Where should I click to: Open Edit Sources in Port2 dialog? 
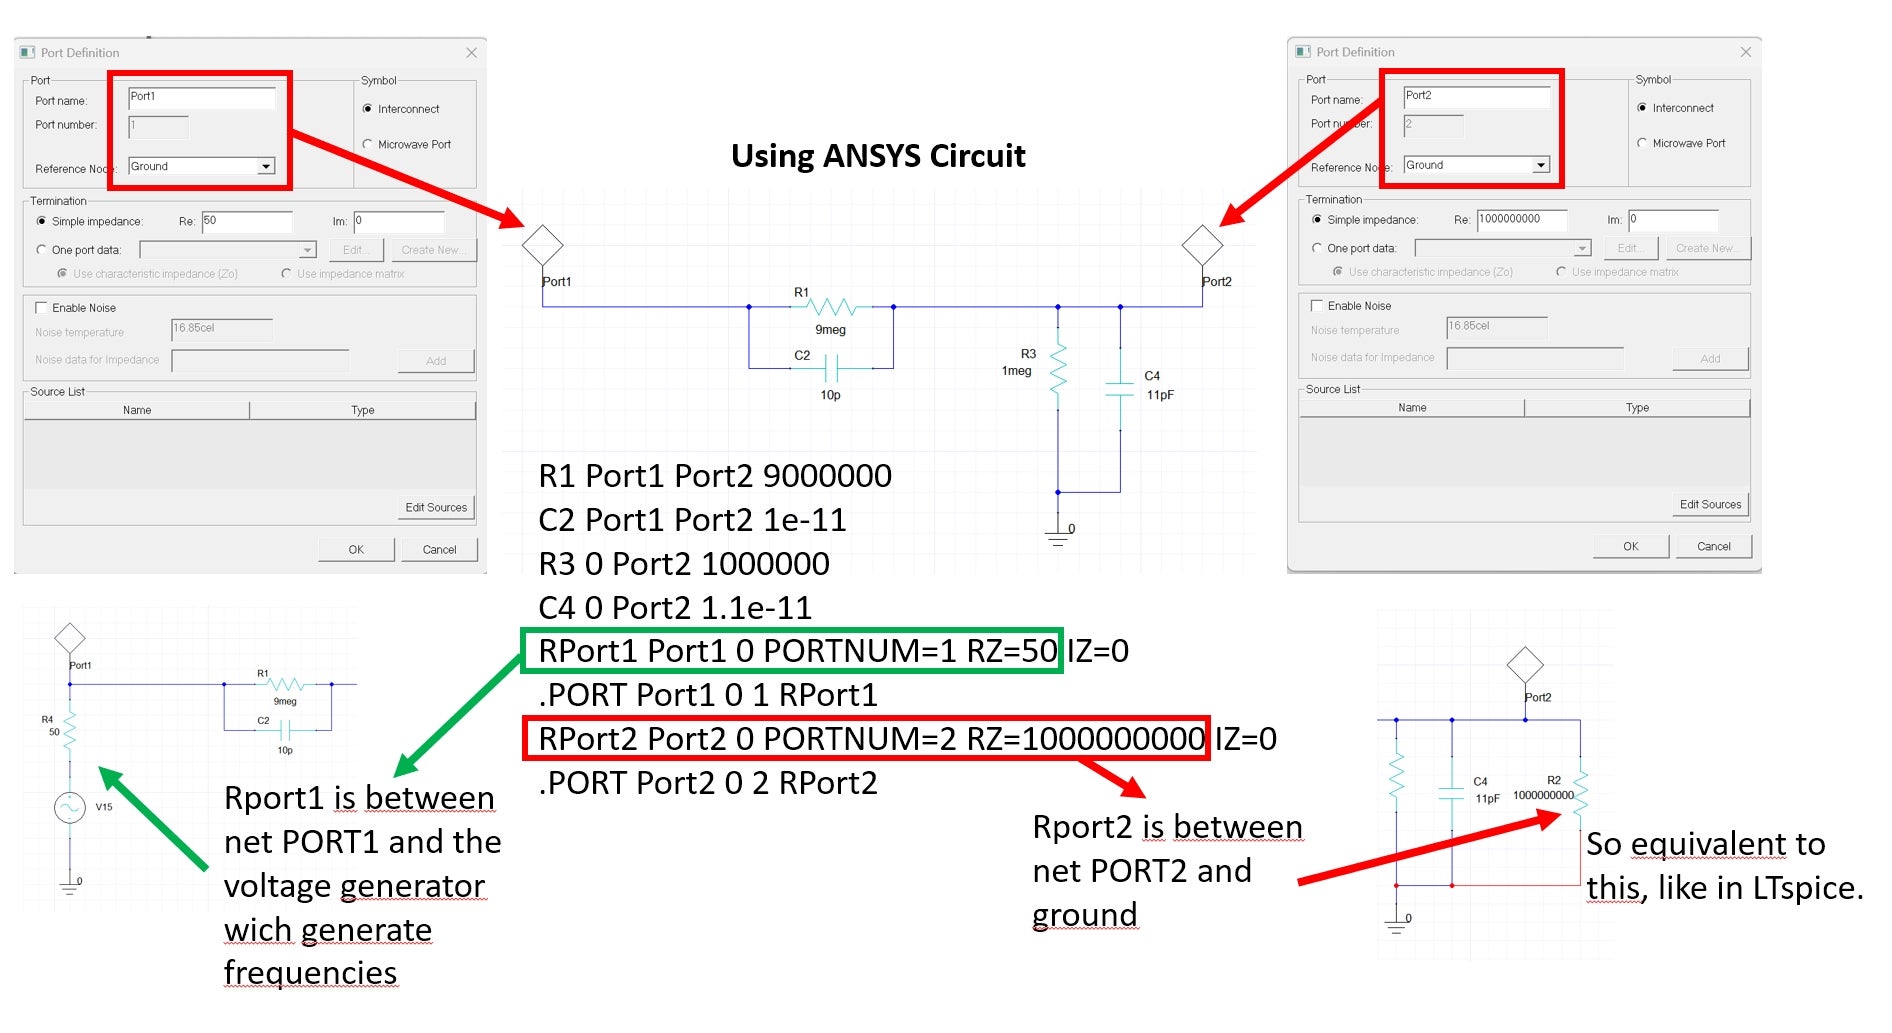click(1710, 505)
